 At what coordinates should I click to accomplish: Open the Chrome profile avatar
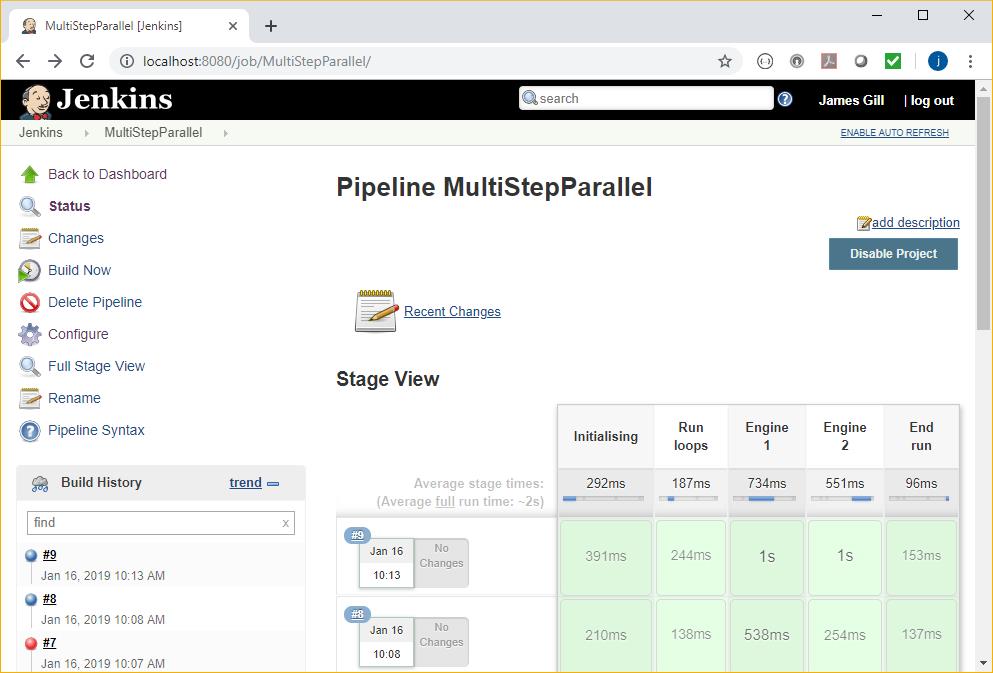click(x=938, y=61)
